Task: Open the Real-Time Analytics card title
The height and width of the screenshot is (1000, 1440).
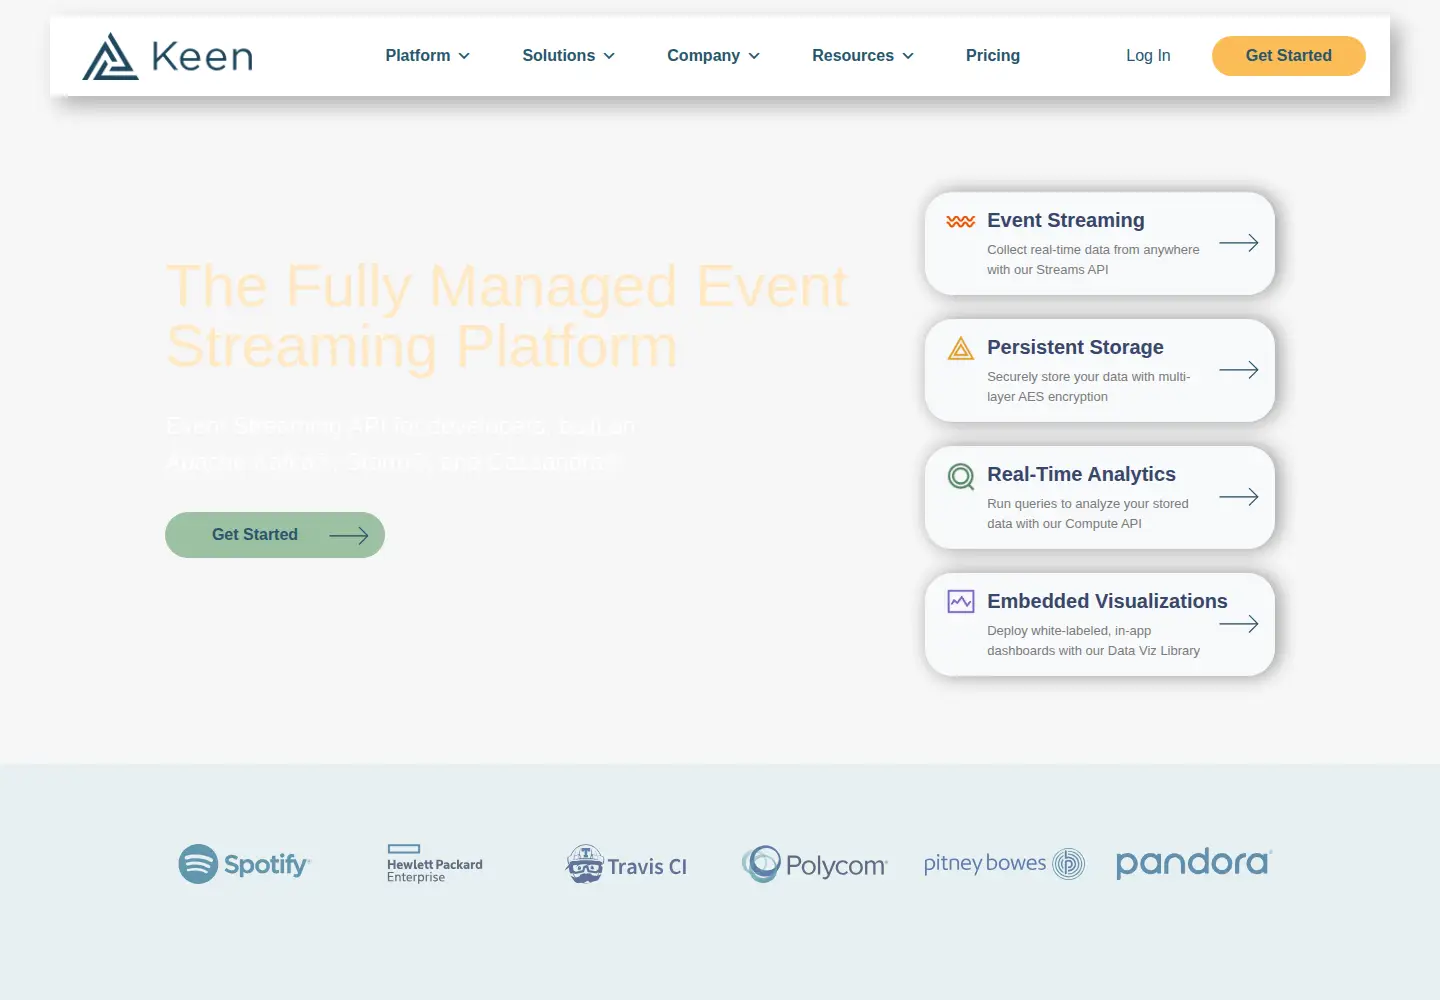Action: tap(1082, 474)
